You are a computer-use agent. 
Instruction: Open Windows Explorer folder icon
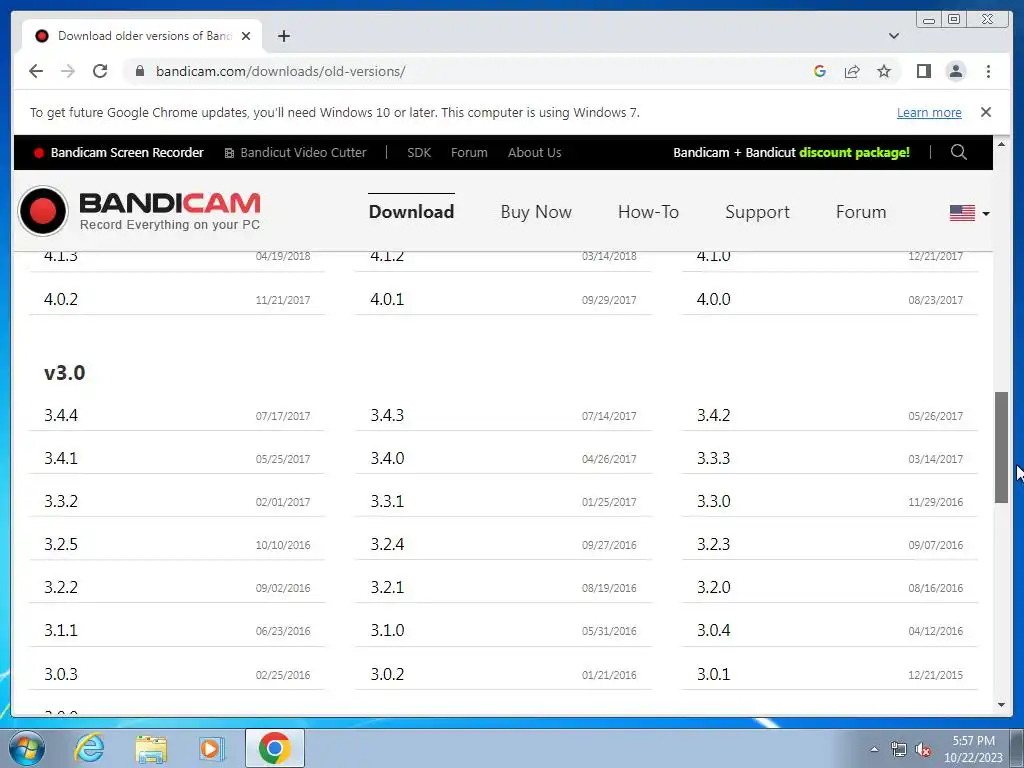(151, 748)
